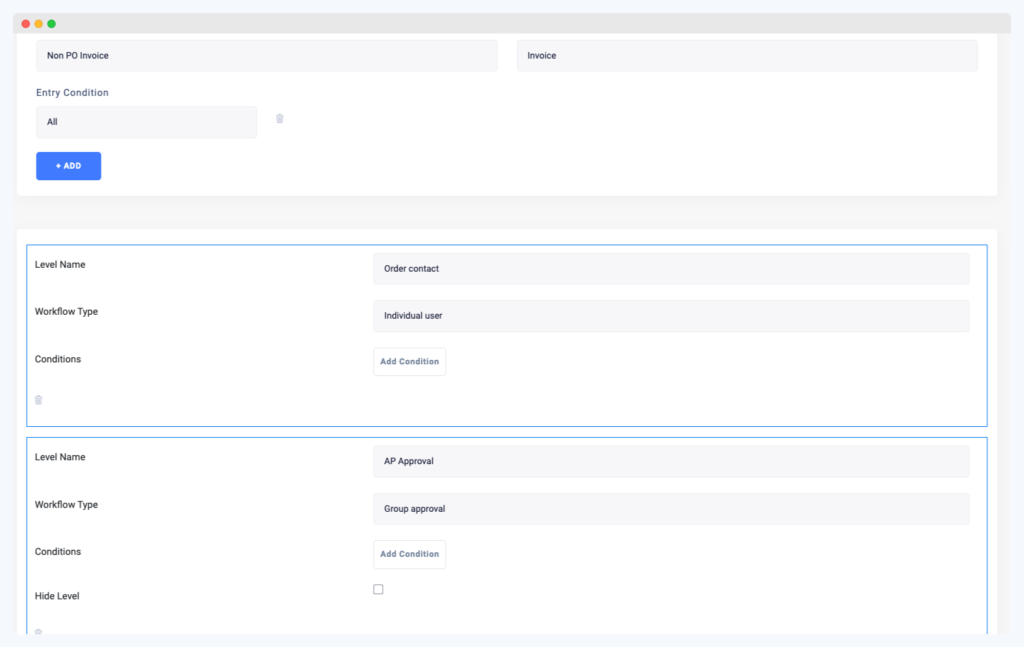
Task: Add a condition to the Order contact level
Action: coord(409,361)
